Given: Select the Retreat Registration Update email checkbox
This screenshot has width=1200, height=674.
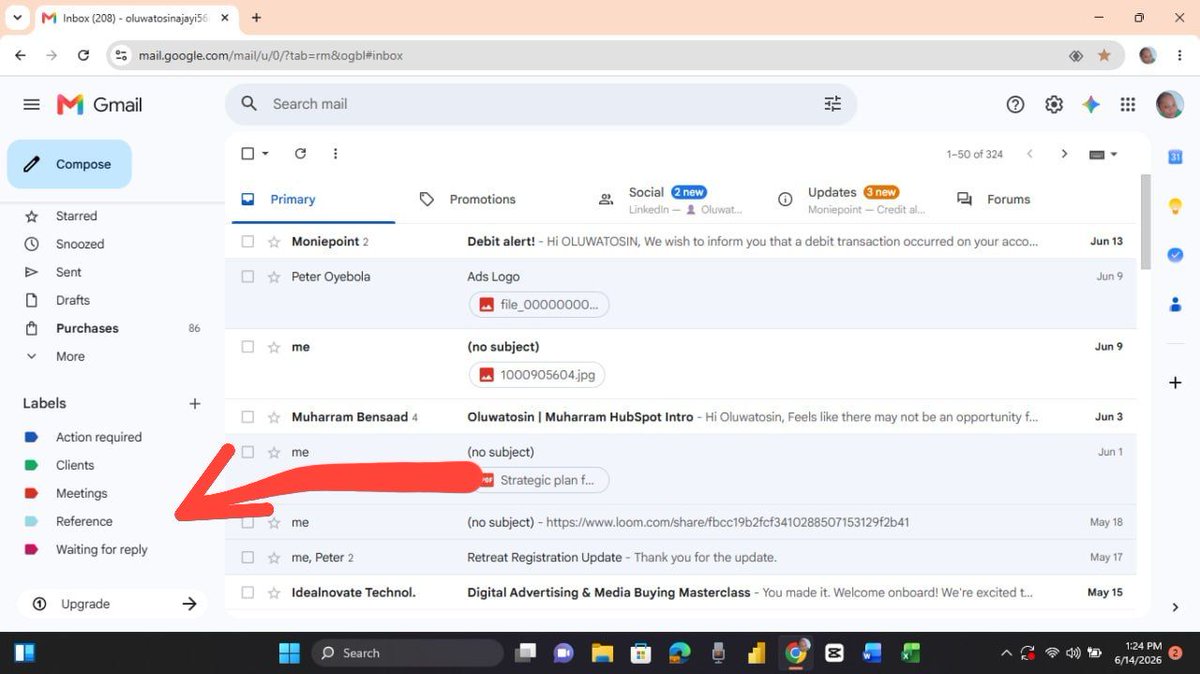Looking at the screenshot, I should pyautogui.click(x=248, y=557).
